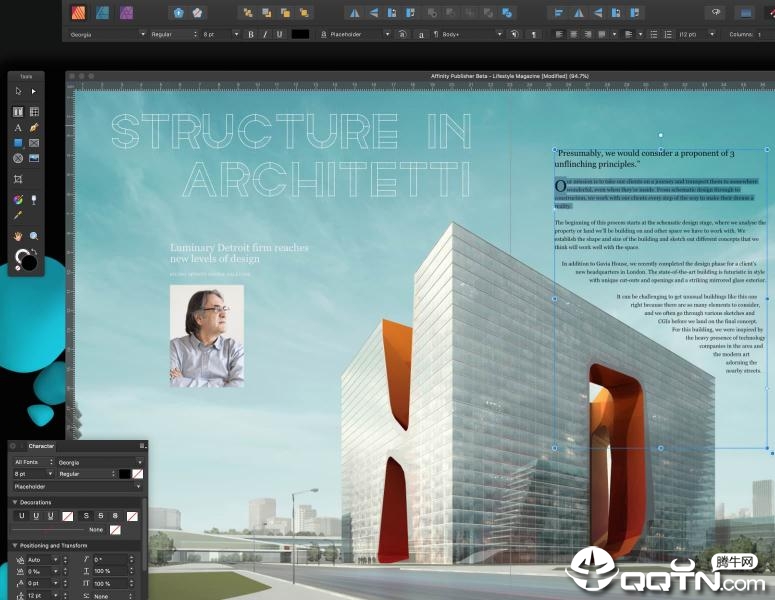Select the Vector Crop tool

(18, 179)
